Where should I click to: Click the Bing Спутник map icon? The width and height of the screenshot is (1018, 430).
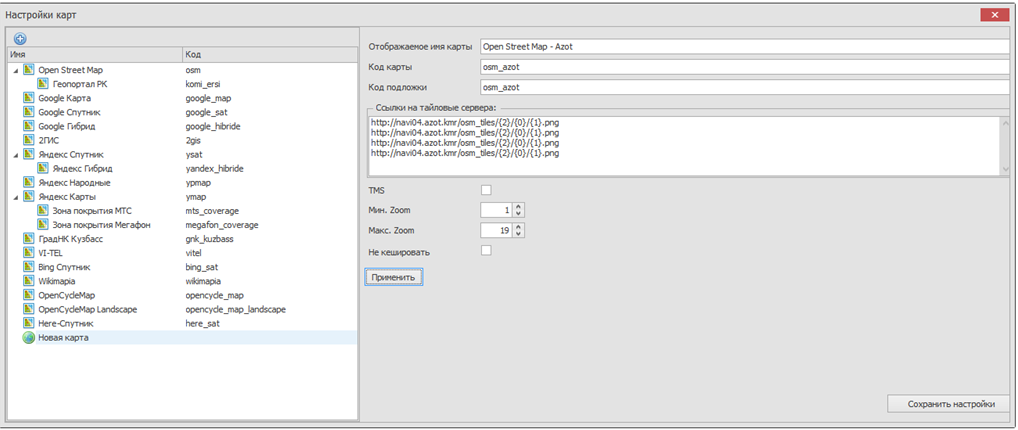(29, 268)
